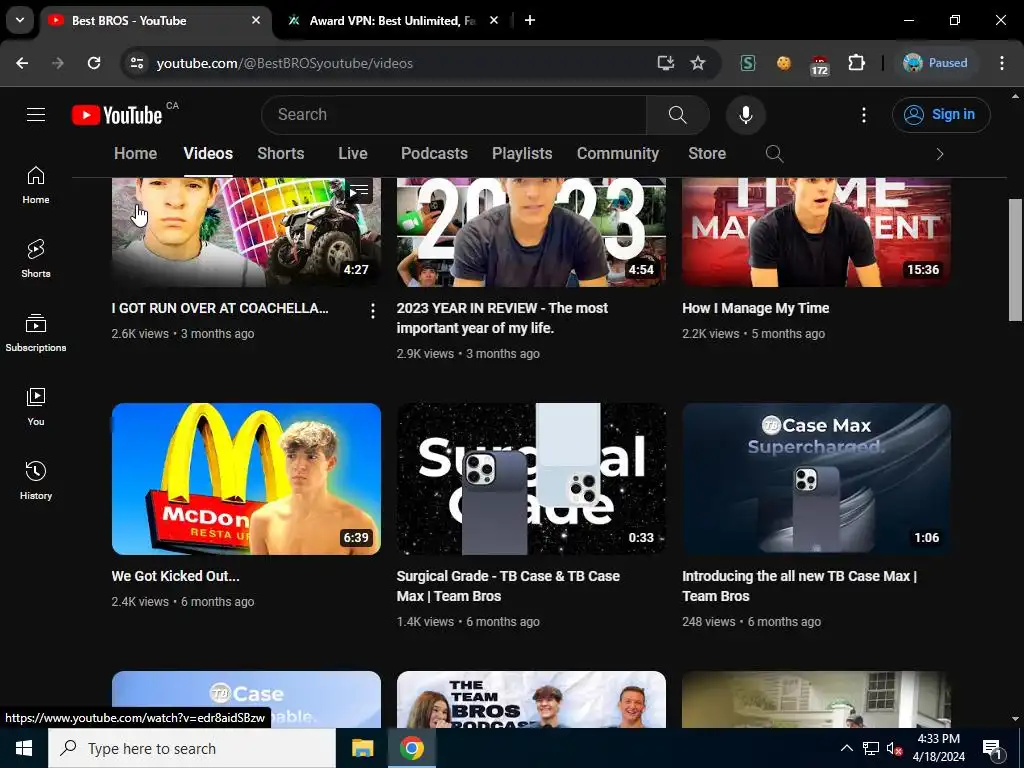Click the Case Max Supercharged thumbnail

pyautogui.click(x=816, y=479)
